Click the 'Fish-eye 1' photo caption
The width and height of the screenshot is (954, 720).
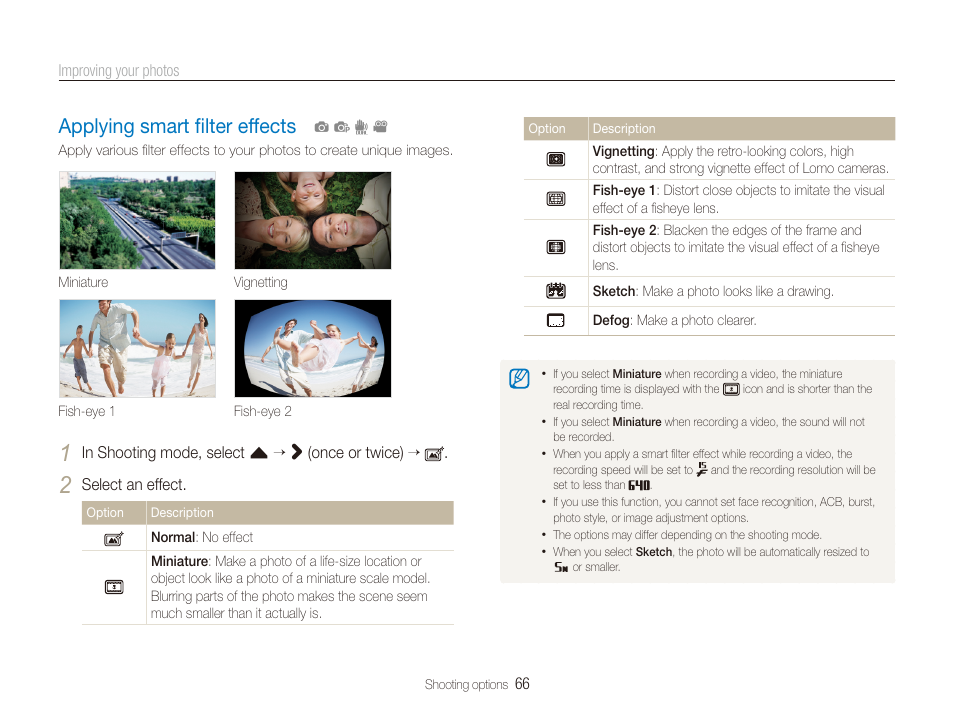(86, 411)
